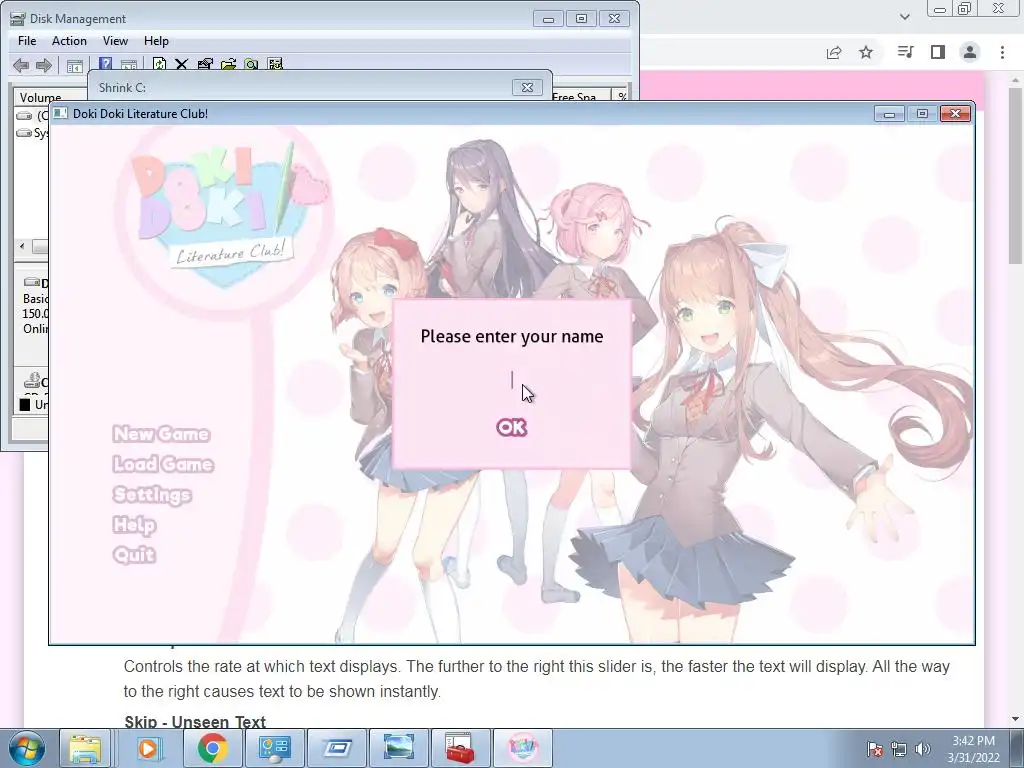Focus the name input field
This screenshot has width=1024, height=768.
pos(512,380)
